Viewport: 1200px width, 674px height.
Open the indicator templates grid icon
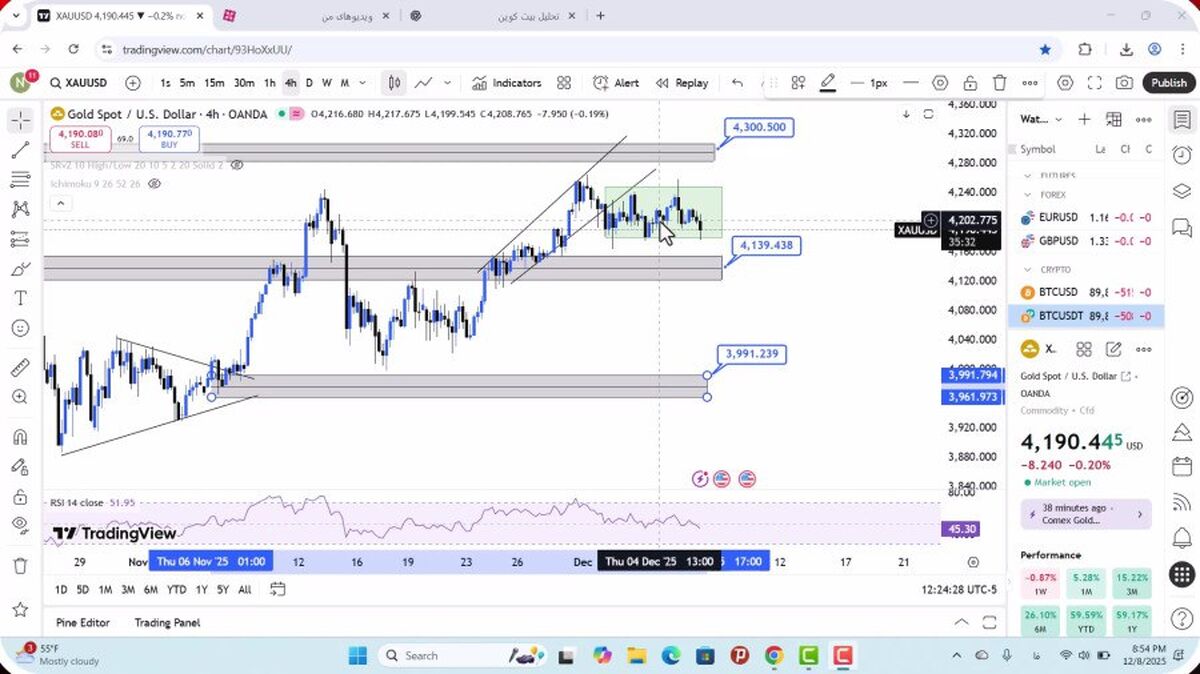(564, 83)
